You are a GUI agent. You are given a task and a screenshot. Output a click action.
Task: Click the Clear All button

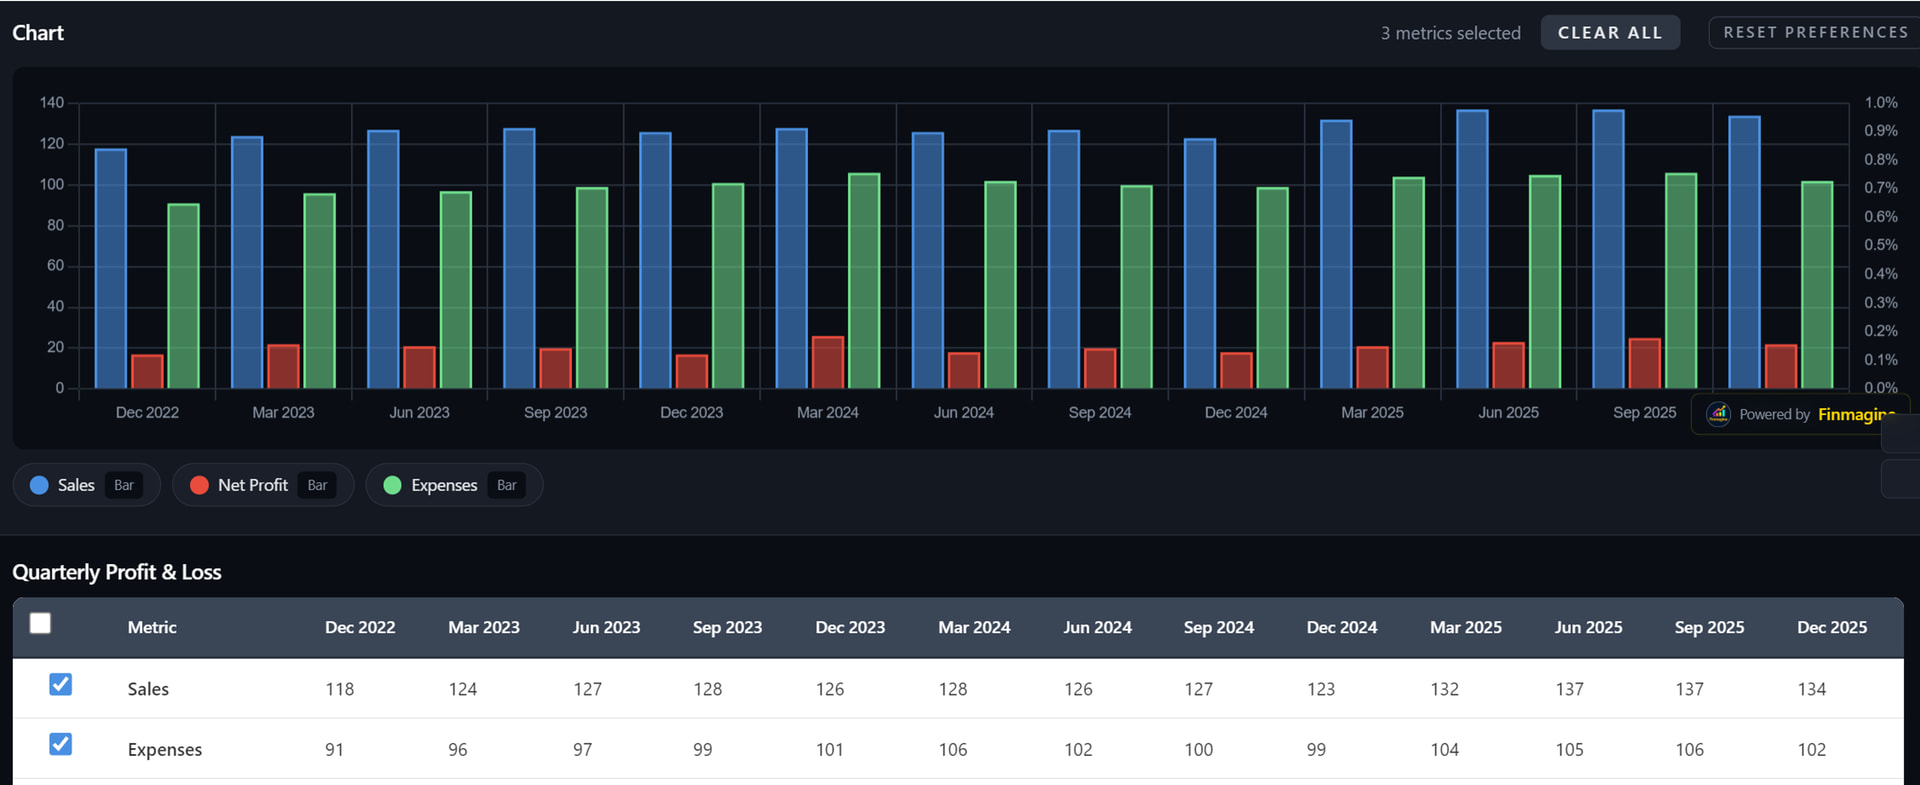[x=1610, y=33]
